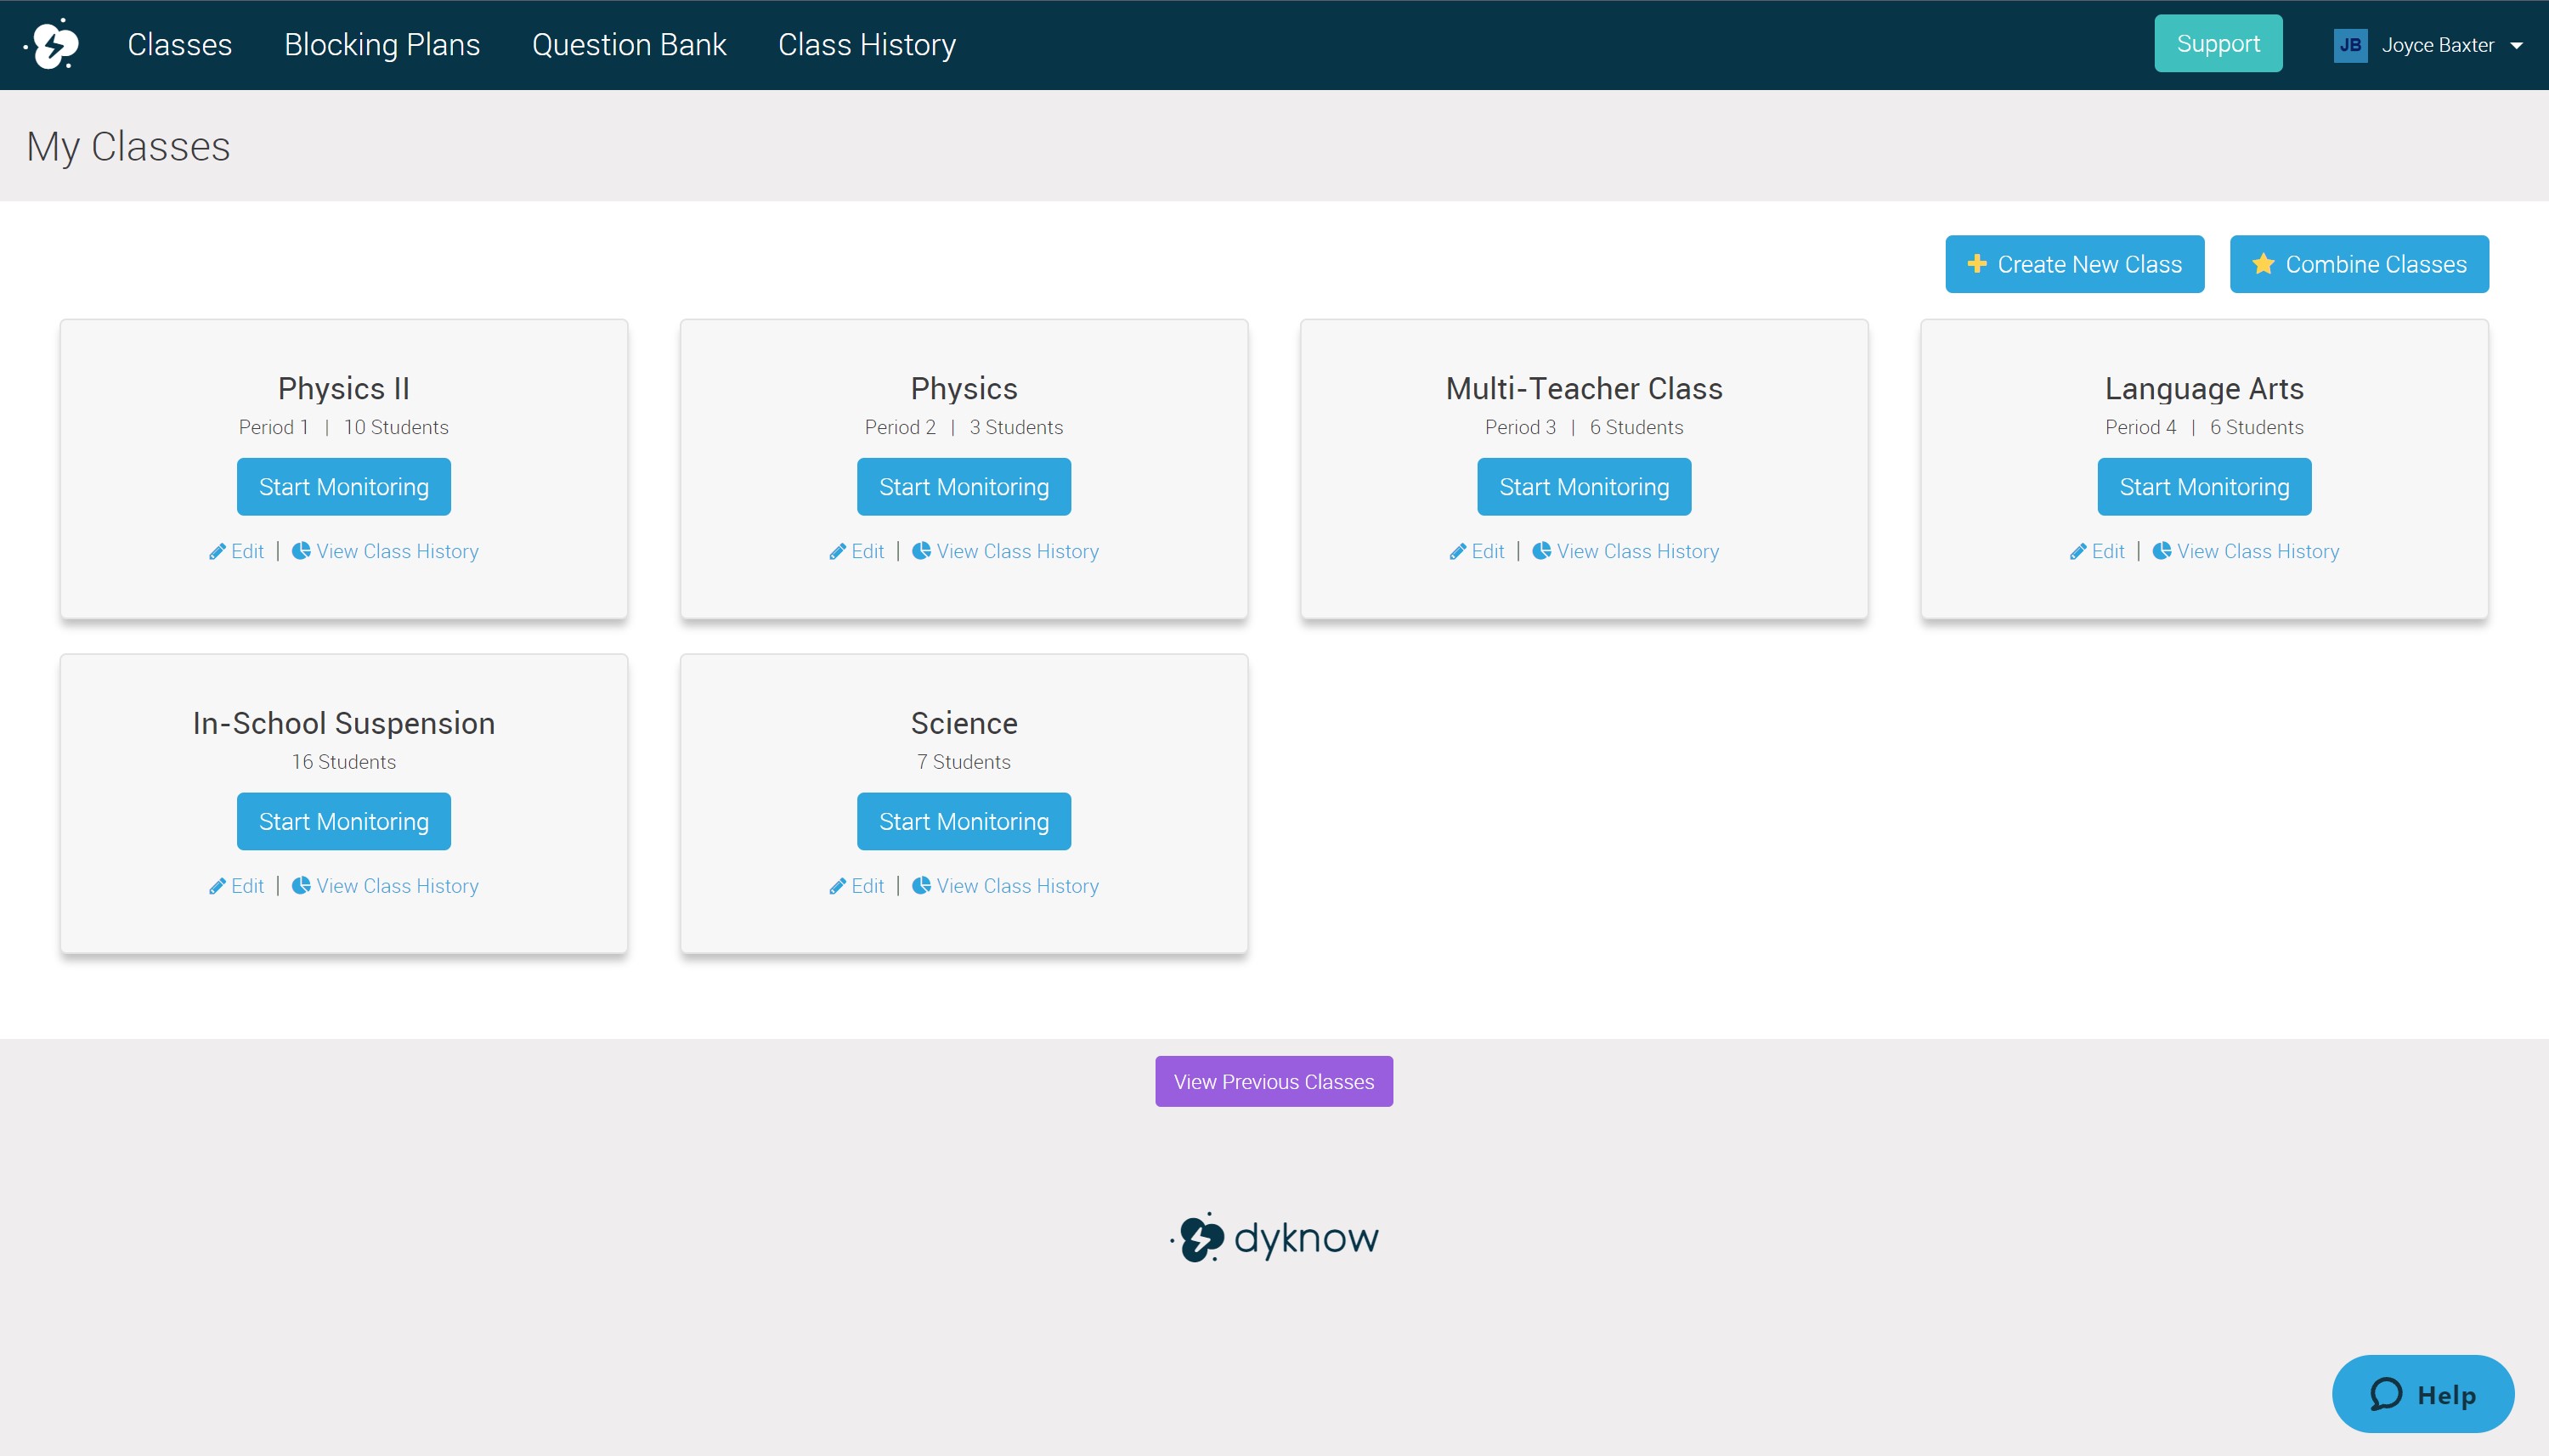Click the pie chart history icon on Physics II
Image resolution: width=2549 pixels, height=1456 pixels.
[301, 550]
